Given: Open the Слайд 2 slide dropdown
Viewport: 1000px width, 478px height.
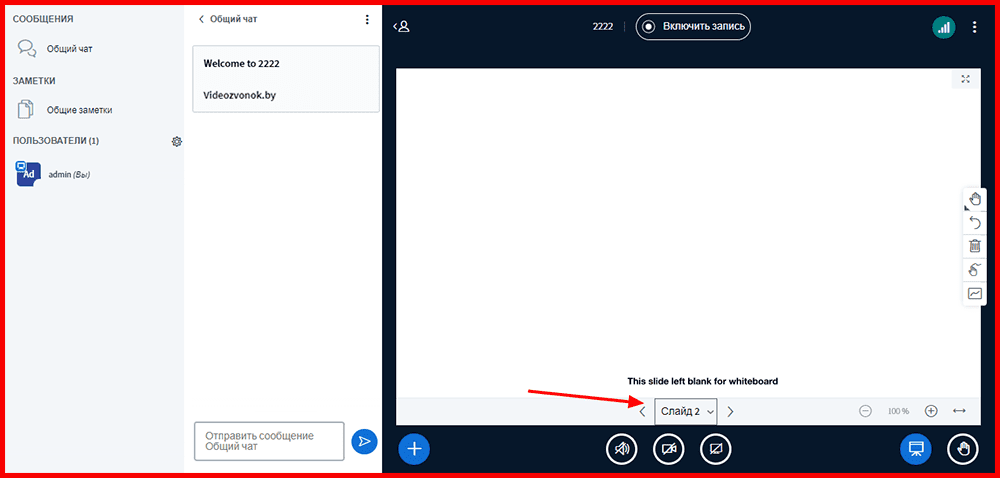Looking at the screenshot, I should [686, 411].
